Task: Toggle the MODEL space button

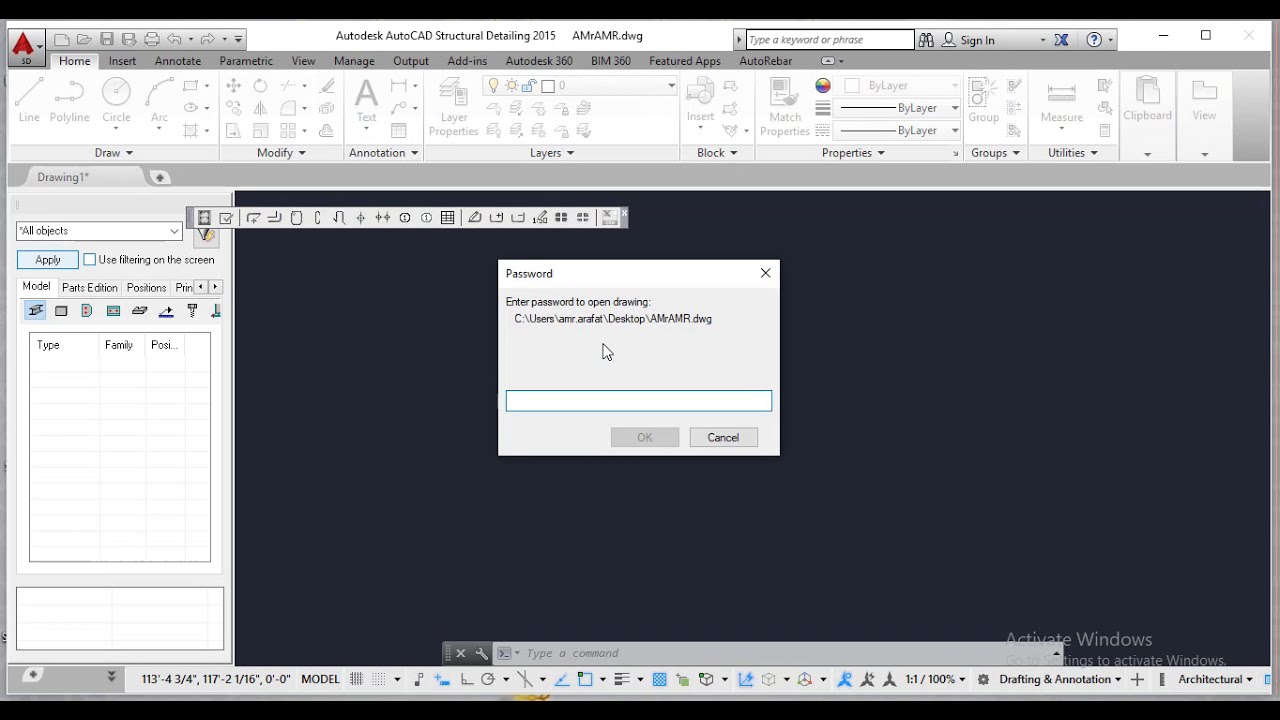Action: (320, 679)
